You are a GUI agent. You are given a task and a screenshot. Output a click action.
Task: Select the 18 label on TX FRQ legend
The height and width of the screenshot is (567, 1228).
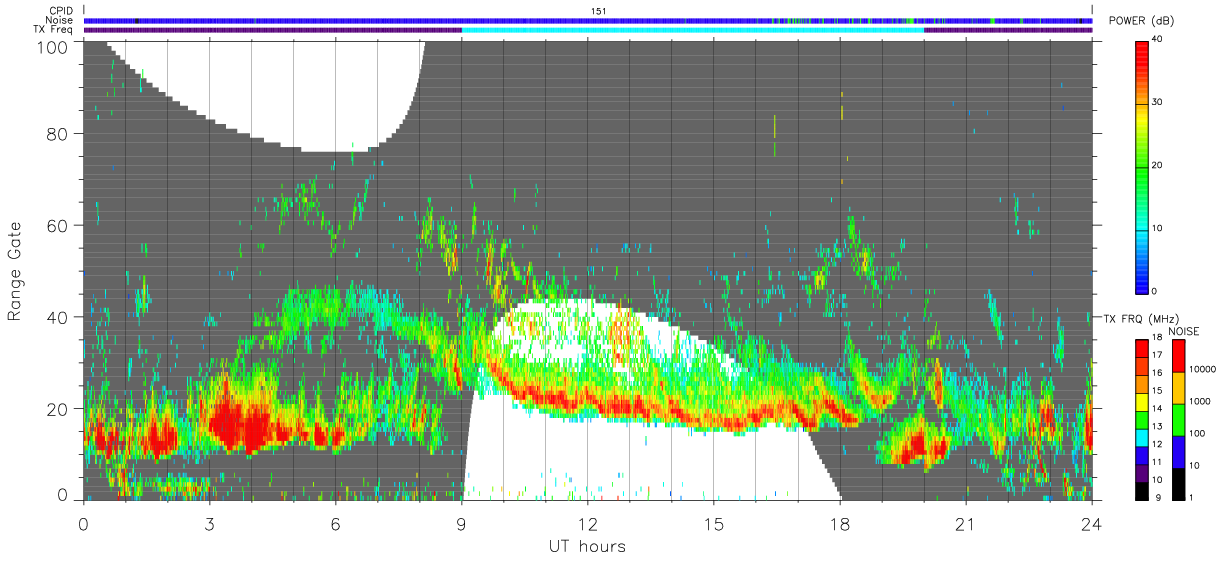1157,337
